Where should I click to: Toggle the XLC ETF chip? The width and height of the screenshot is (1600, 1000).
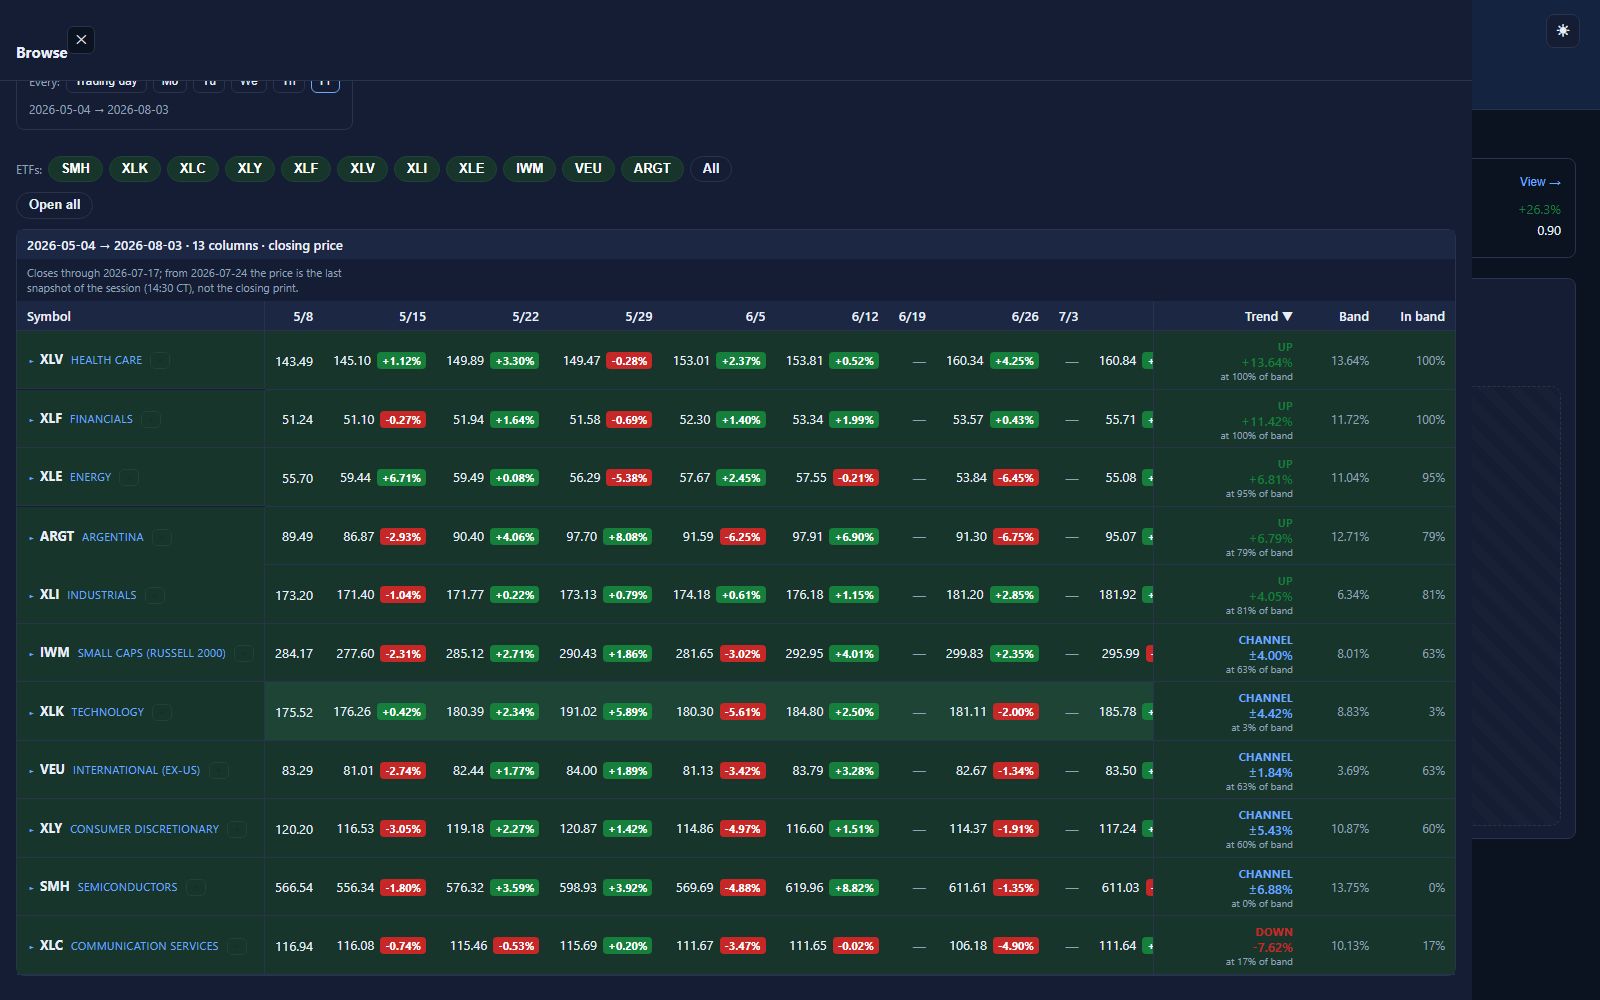click(x=192, y=168)
